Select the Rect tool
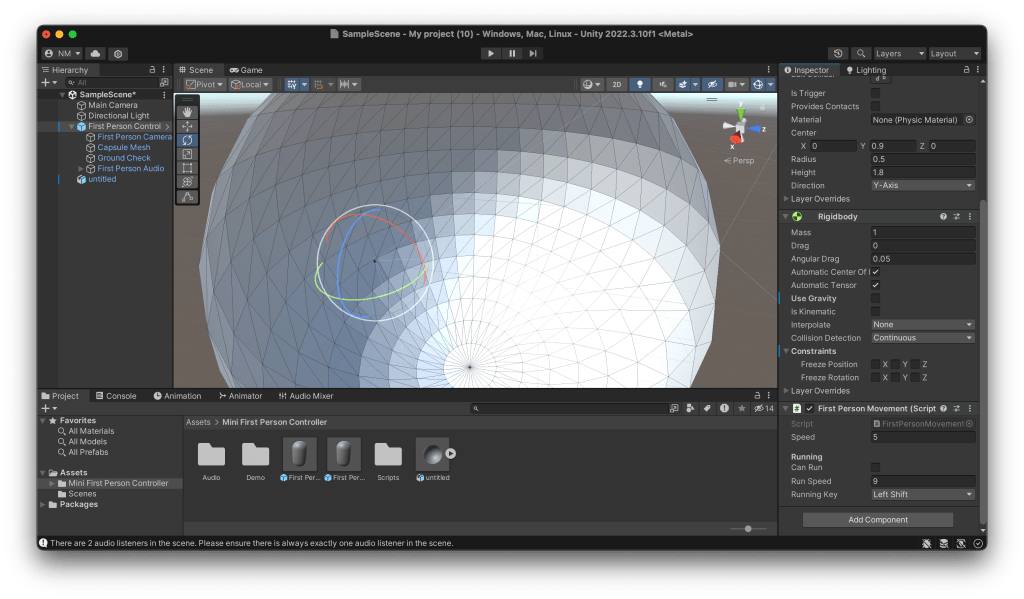 click(187, 168)
